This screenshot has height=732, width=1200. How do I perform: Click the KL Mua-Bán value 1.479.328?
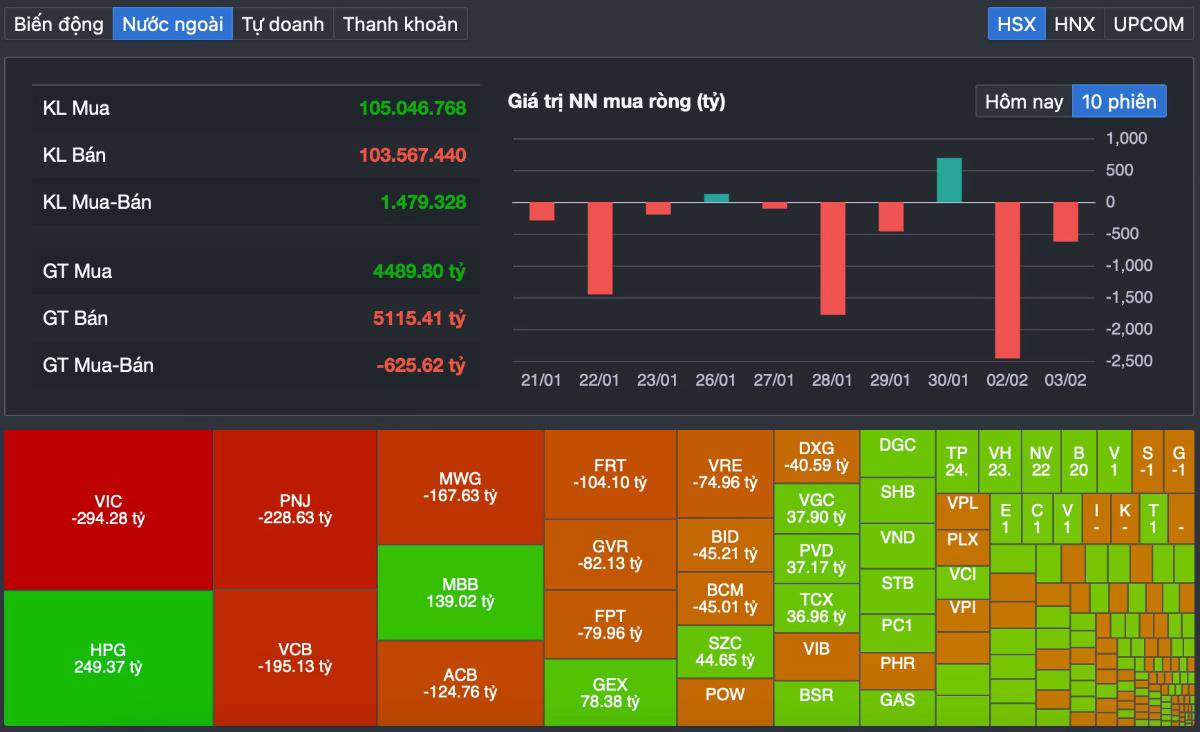(x=423, y=202)
